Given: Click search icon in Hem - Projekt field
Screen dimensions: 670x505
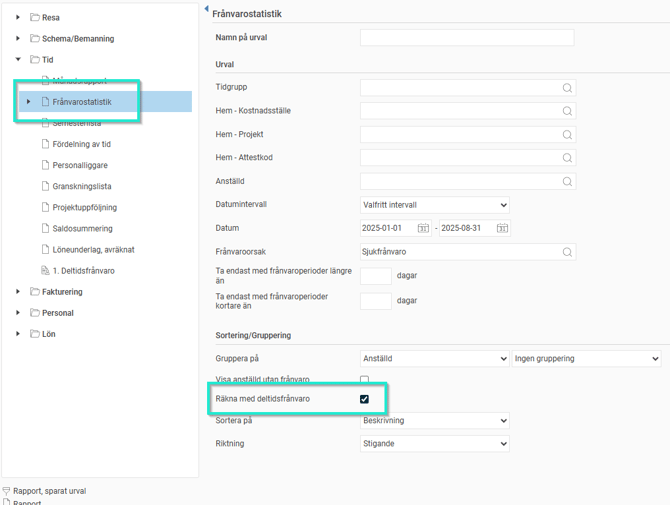Looking at the screenshot, I should tap(567, 135).
